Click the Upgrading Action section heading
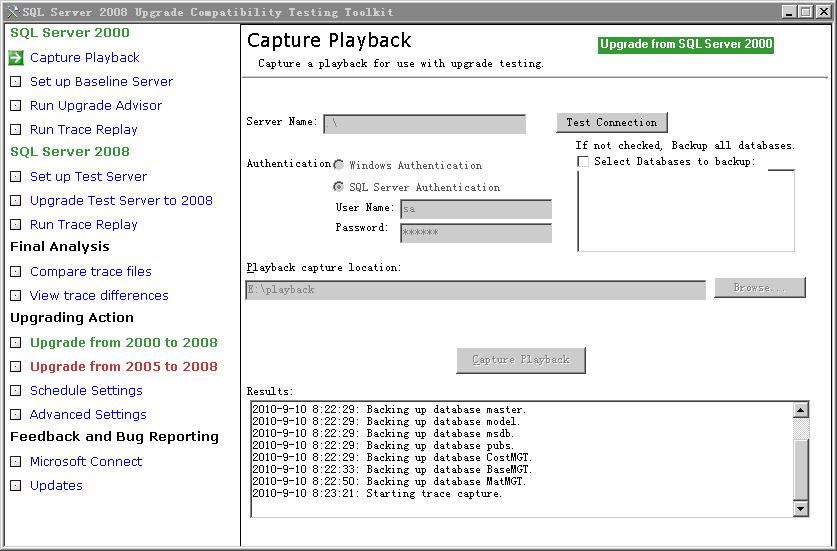This screenshot has width=837, height=551. pos(72,318)
